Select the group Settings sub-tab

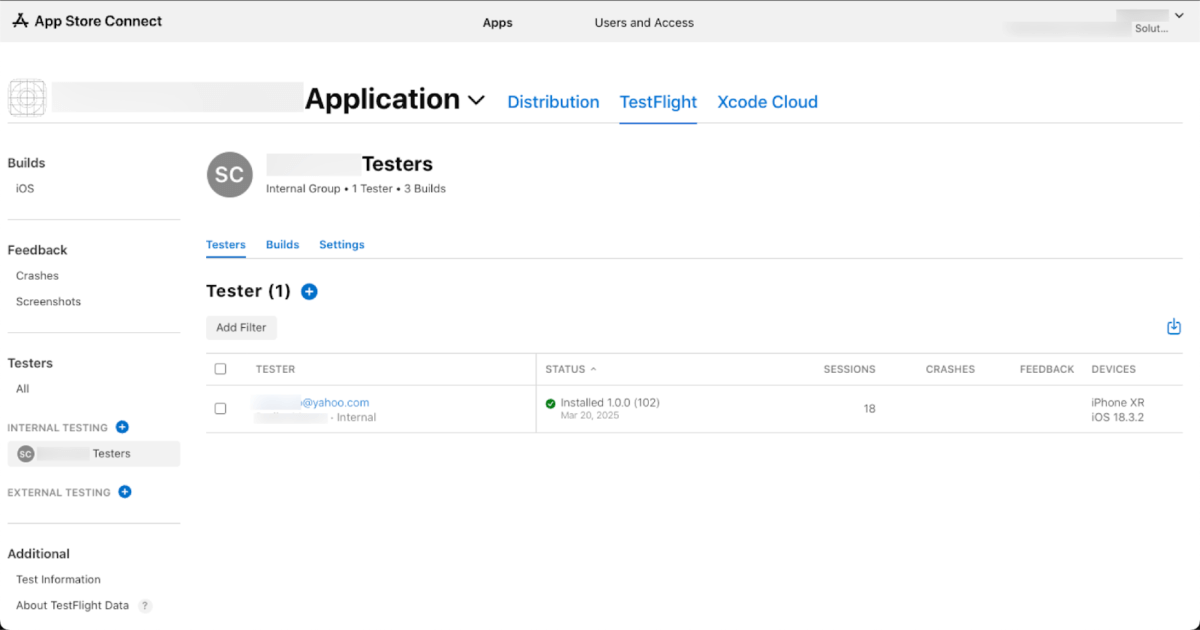tap(342, 245)
